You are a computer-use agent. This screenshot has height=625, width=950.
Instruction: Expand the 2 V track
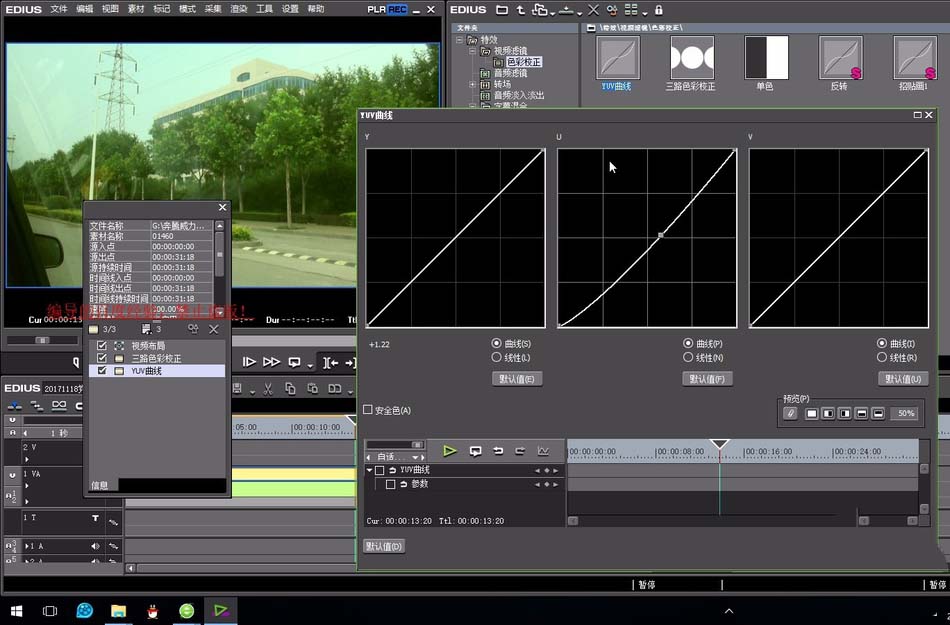pyautogui.click(x=27, y=459)
